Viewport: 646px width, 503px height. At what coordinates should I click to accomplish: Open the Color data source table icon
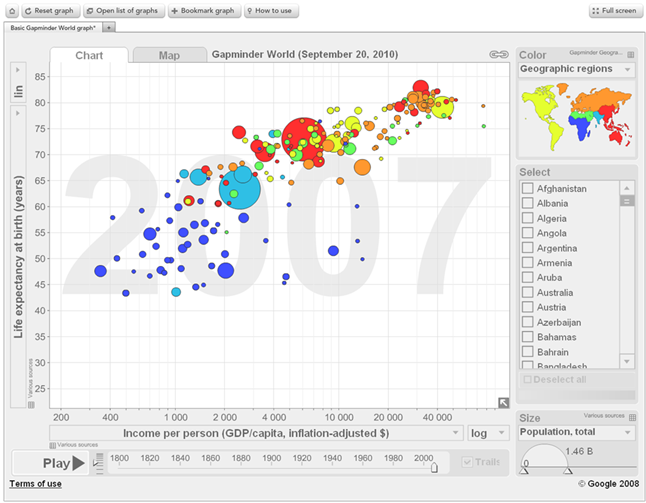[x=630, y=54]
